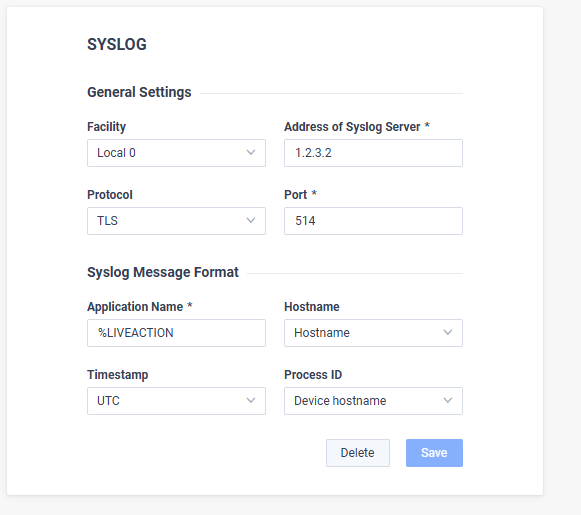The height and width of the screenshot is (515, 581).
Task: Expand the Timestamp dropdown showing UTC
Action: (x=176, y=401)
